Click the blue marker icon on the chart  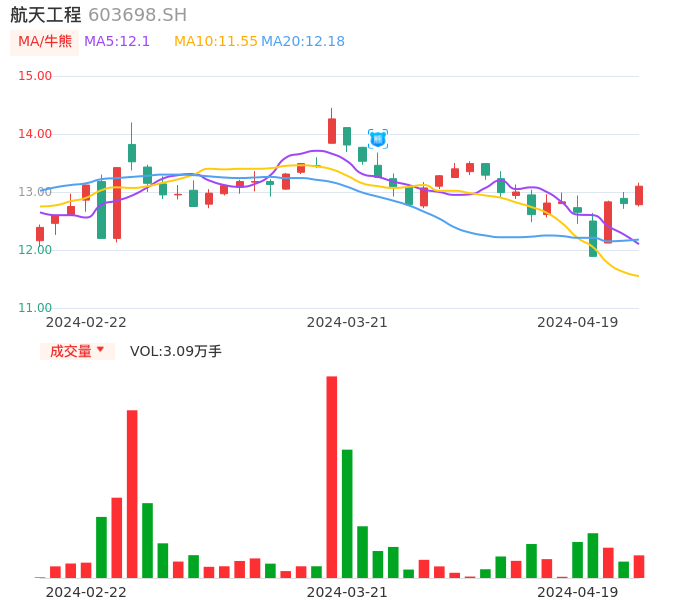tap(377, 139)
